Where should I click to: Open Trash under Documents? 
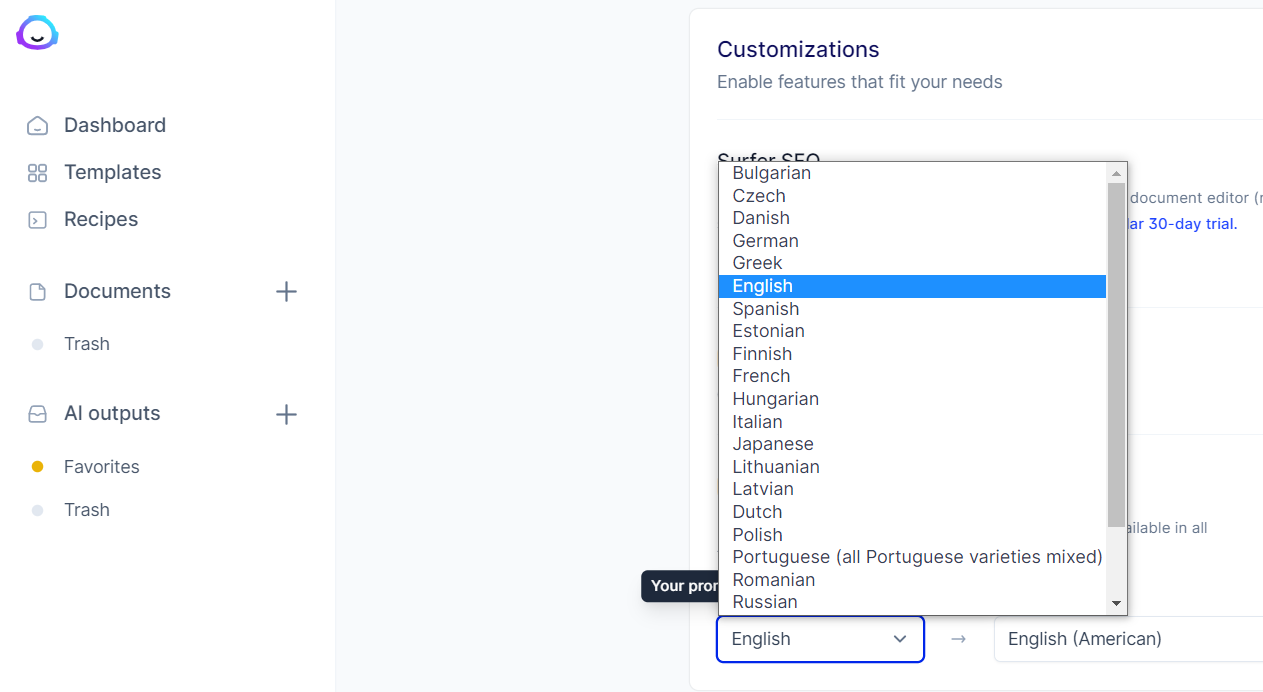click(x=87, y=344)
